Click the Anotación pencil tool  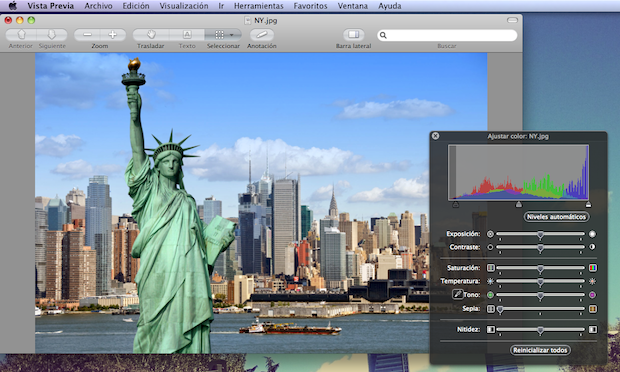pos(261,35)
